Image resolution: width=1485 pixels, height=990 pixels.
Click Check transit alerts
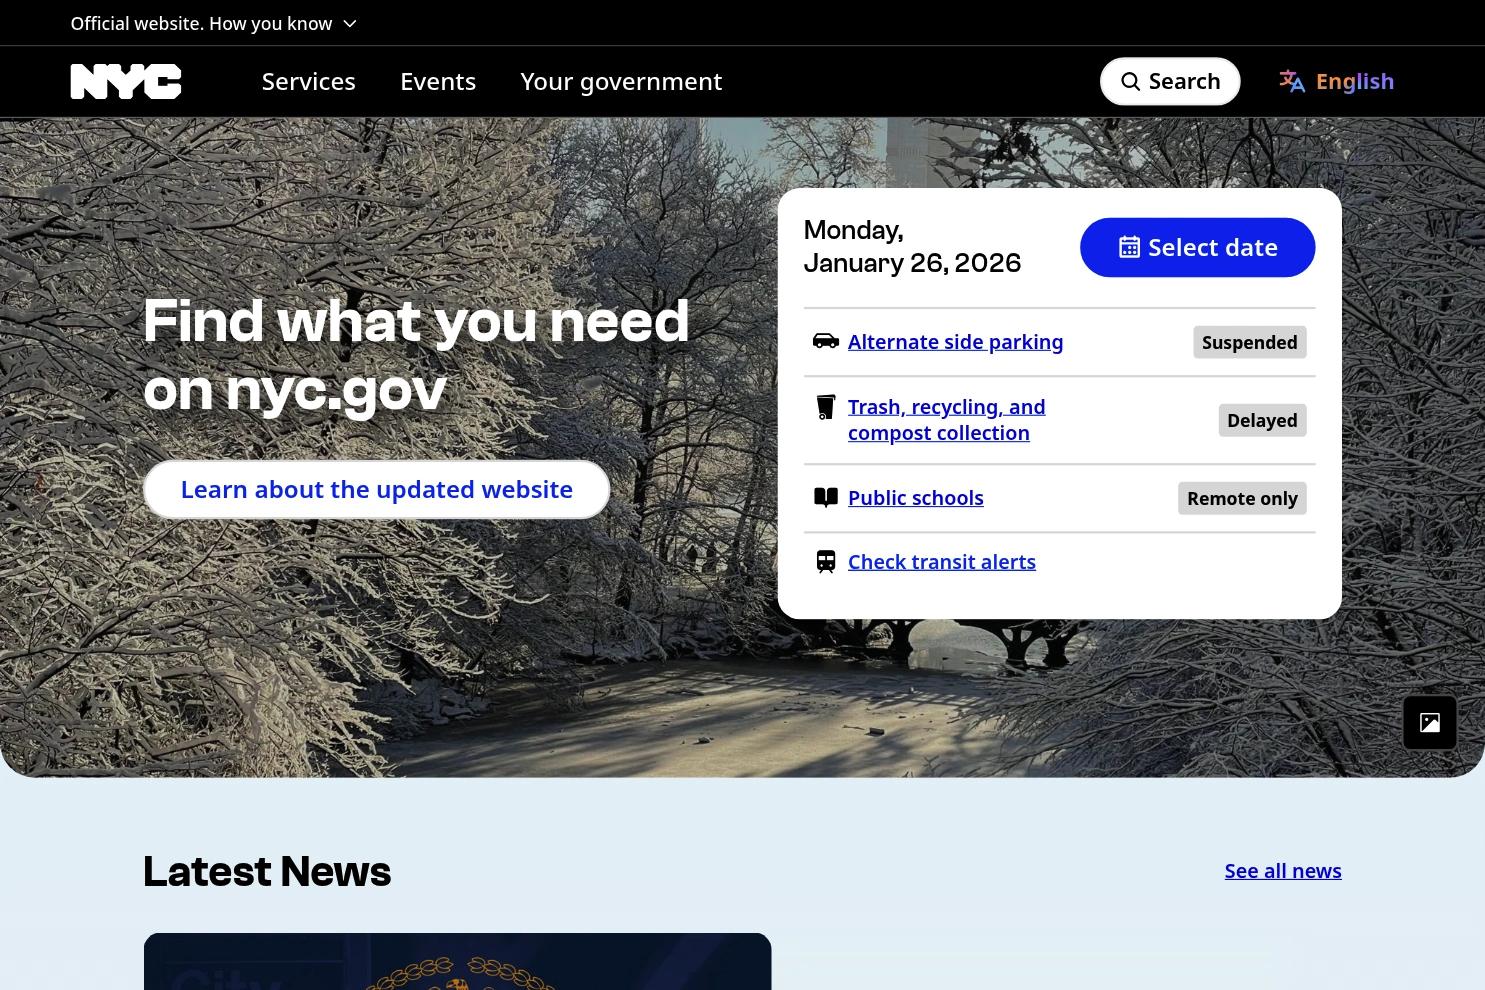(941, 561)
